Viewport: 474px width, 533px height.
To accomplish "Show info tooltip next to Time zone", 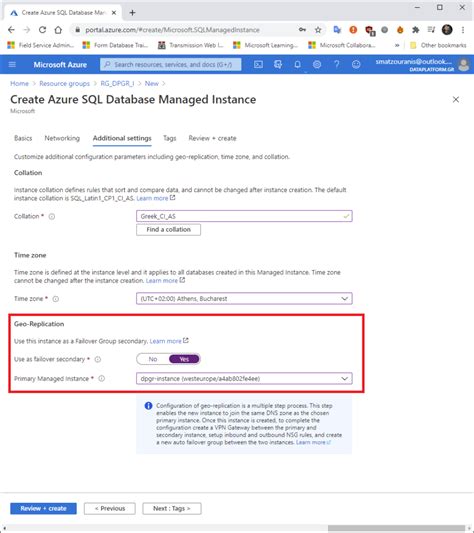I will point(56,299).
